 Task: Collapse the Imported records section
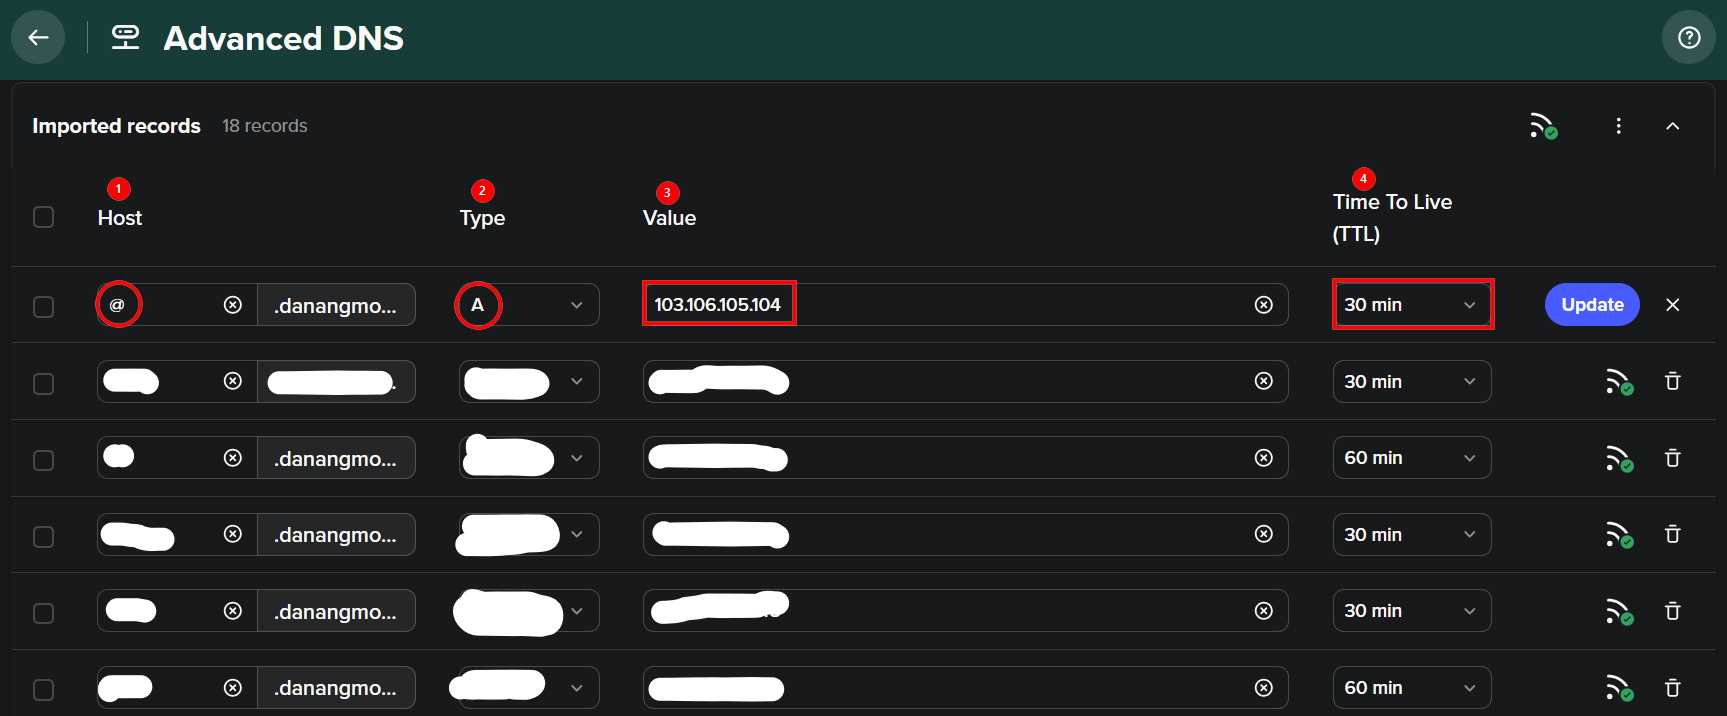1672,126
